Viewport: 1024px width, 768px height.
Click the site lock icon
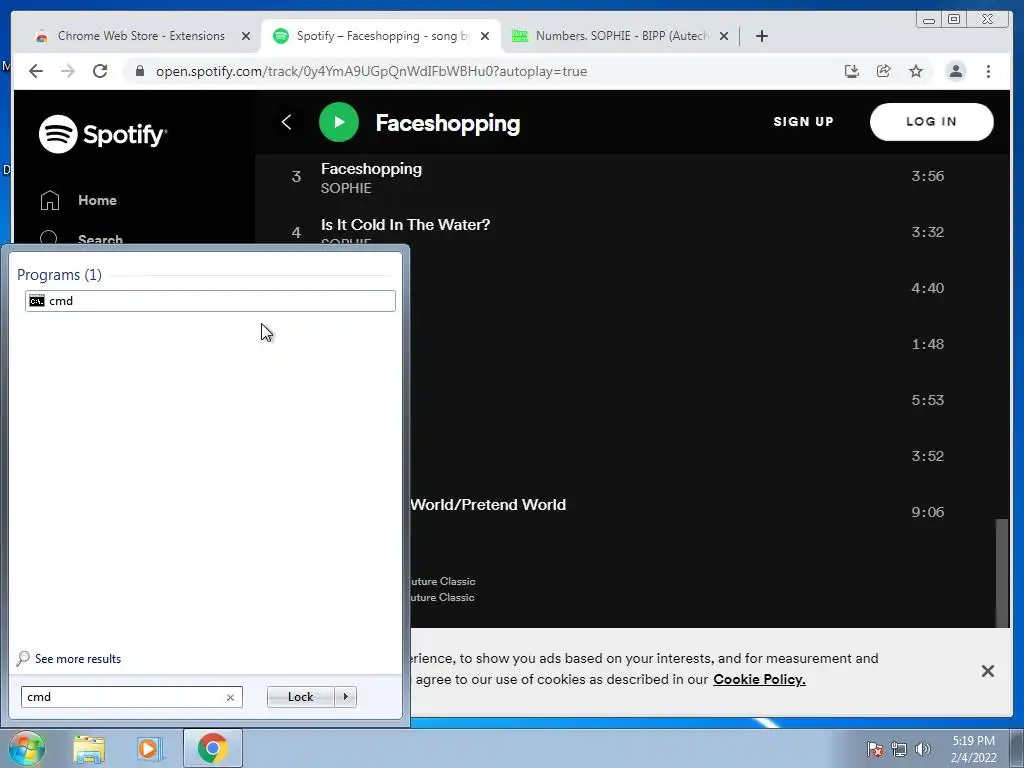tap(140, 71)
